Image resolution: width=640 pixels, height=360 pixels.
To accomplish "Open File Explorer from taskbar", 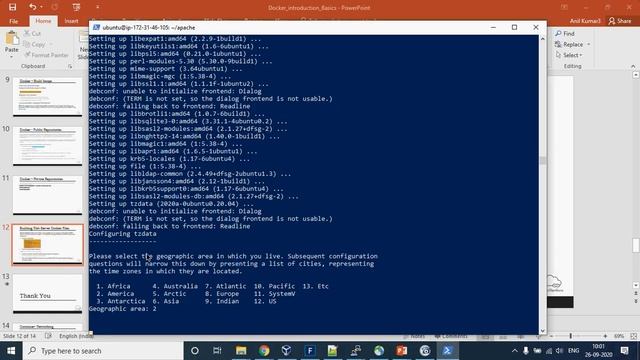I will coord(241,351).
